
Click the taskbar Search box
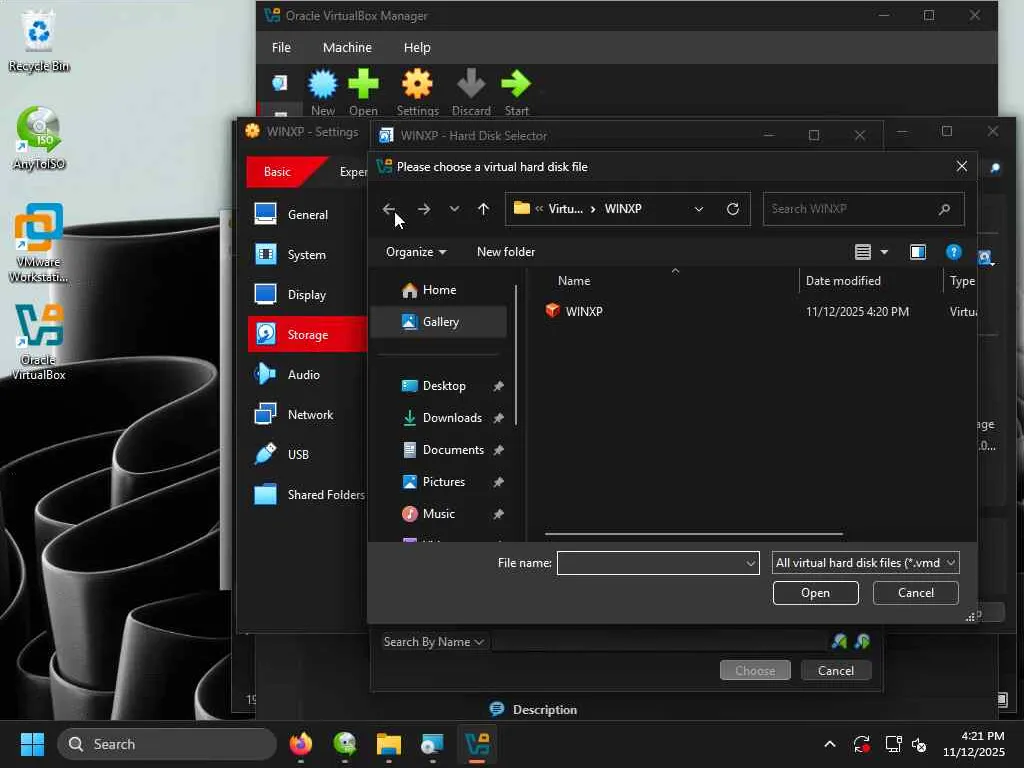point(167,744)
